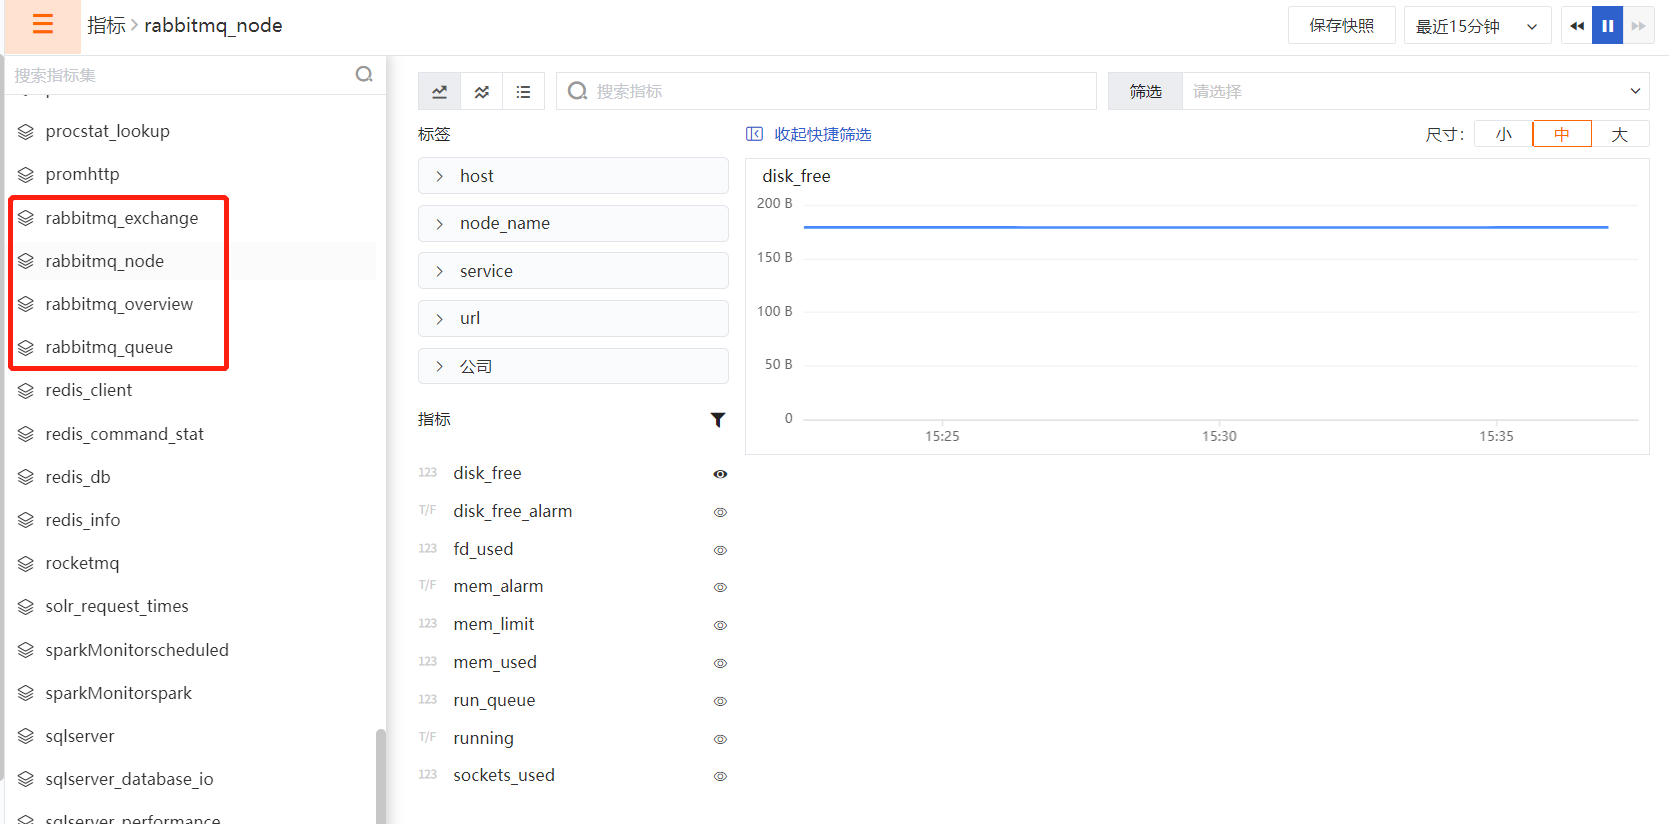1669x824 pixels.
Task: Click the metrics filter funnel icon
Action: coord(717,420)
